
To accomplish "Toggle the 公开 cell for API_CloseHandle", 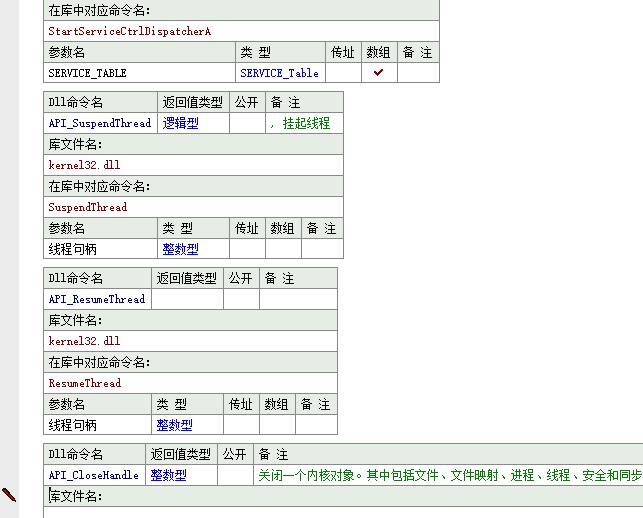I will [234, 475].
